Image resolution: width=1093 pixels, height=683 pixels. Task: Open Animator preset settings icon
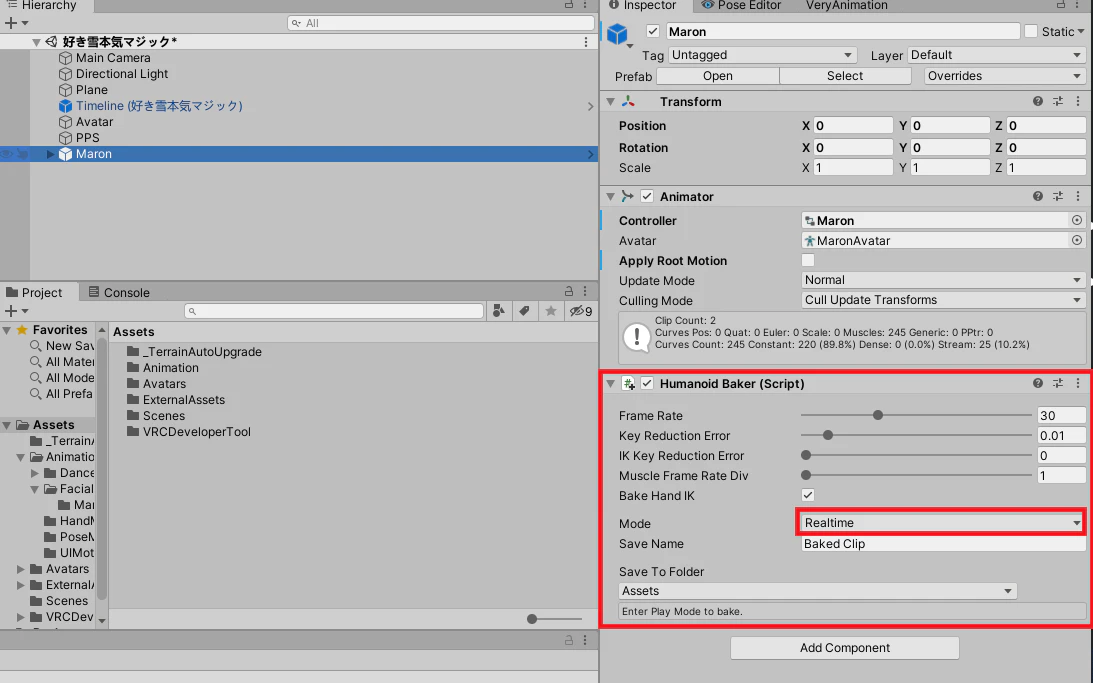click(1057, 197)
